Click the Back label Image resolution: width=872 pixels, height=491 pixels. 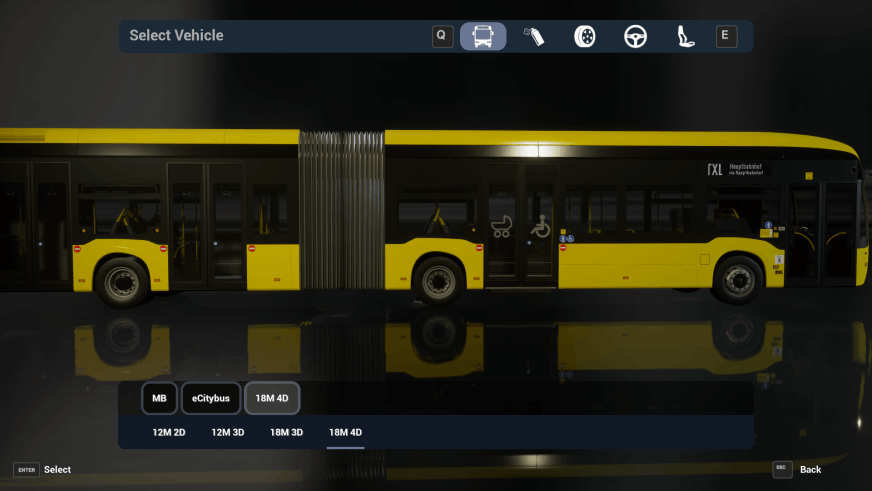(810, 470)
